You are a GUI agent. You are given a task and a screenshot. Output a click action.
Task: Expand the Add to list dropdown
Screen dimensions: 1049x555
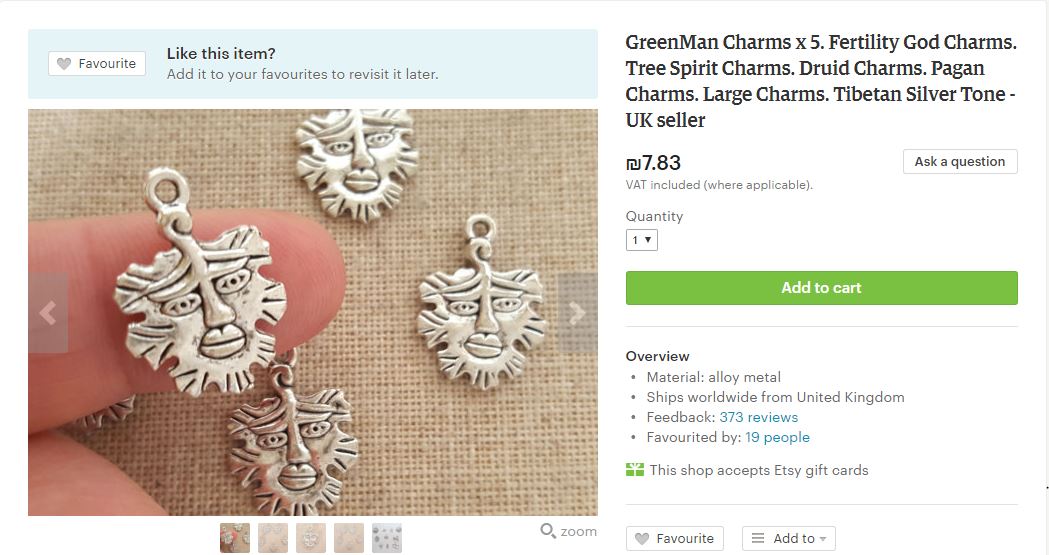tap(789, 538)
